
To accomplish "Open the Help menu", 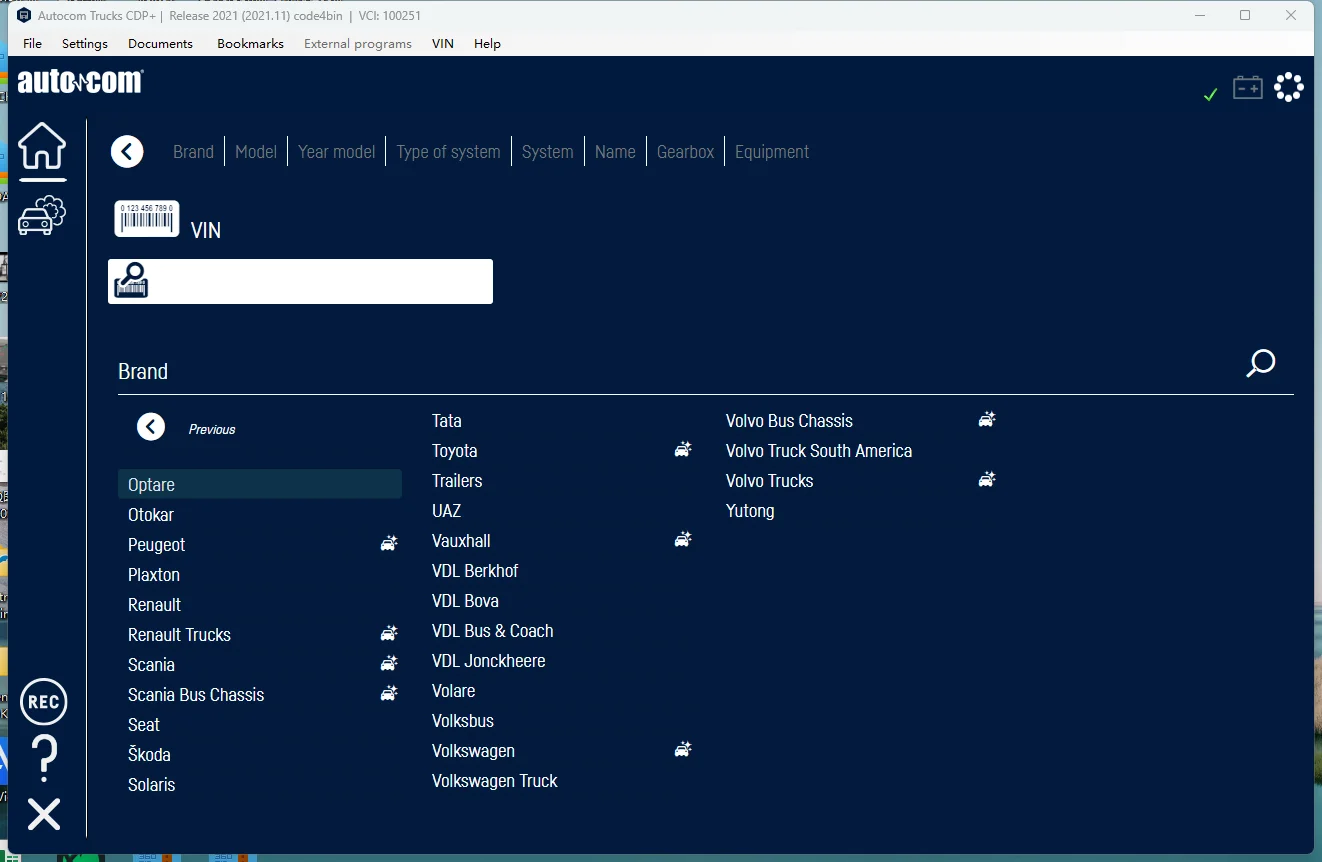I will coord(487,44).
